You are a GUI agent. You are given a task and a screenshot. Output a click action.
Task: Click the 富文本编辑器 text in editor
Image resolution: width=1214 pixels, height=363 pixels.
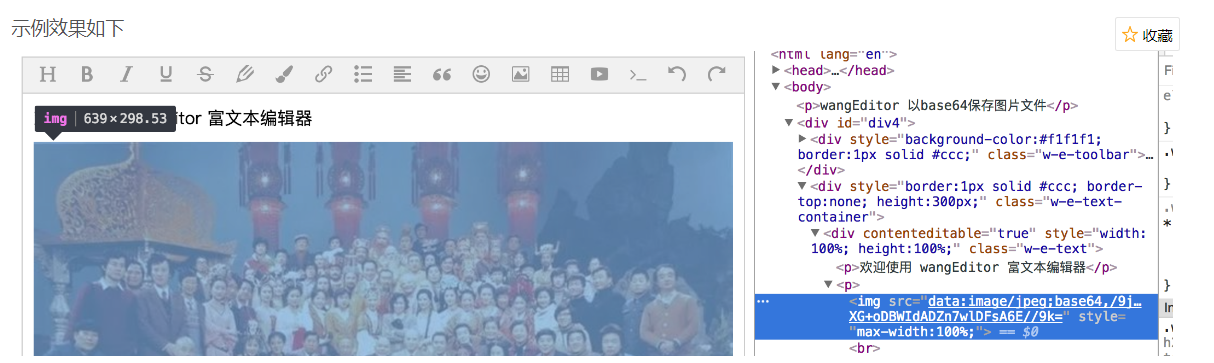point(260,119)
